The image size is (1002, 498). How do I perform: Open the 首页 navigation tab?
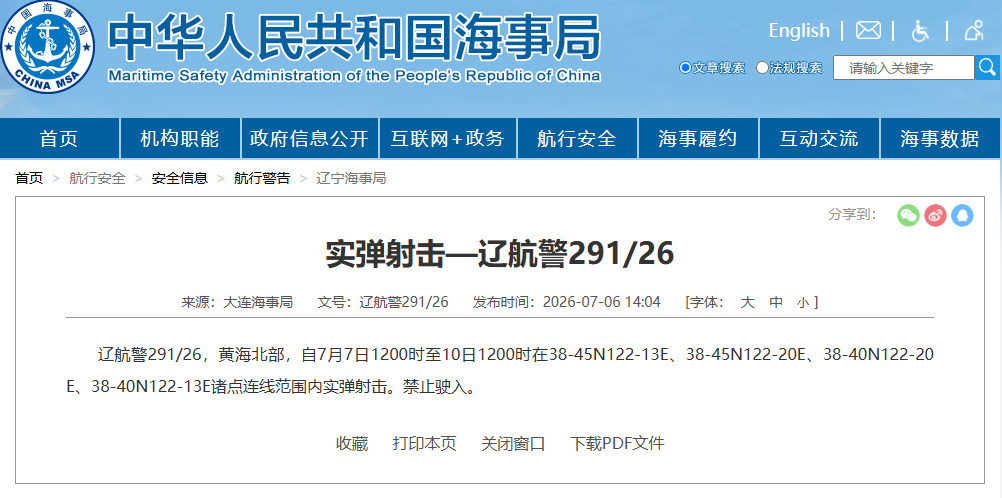point(59,138)
